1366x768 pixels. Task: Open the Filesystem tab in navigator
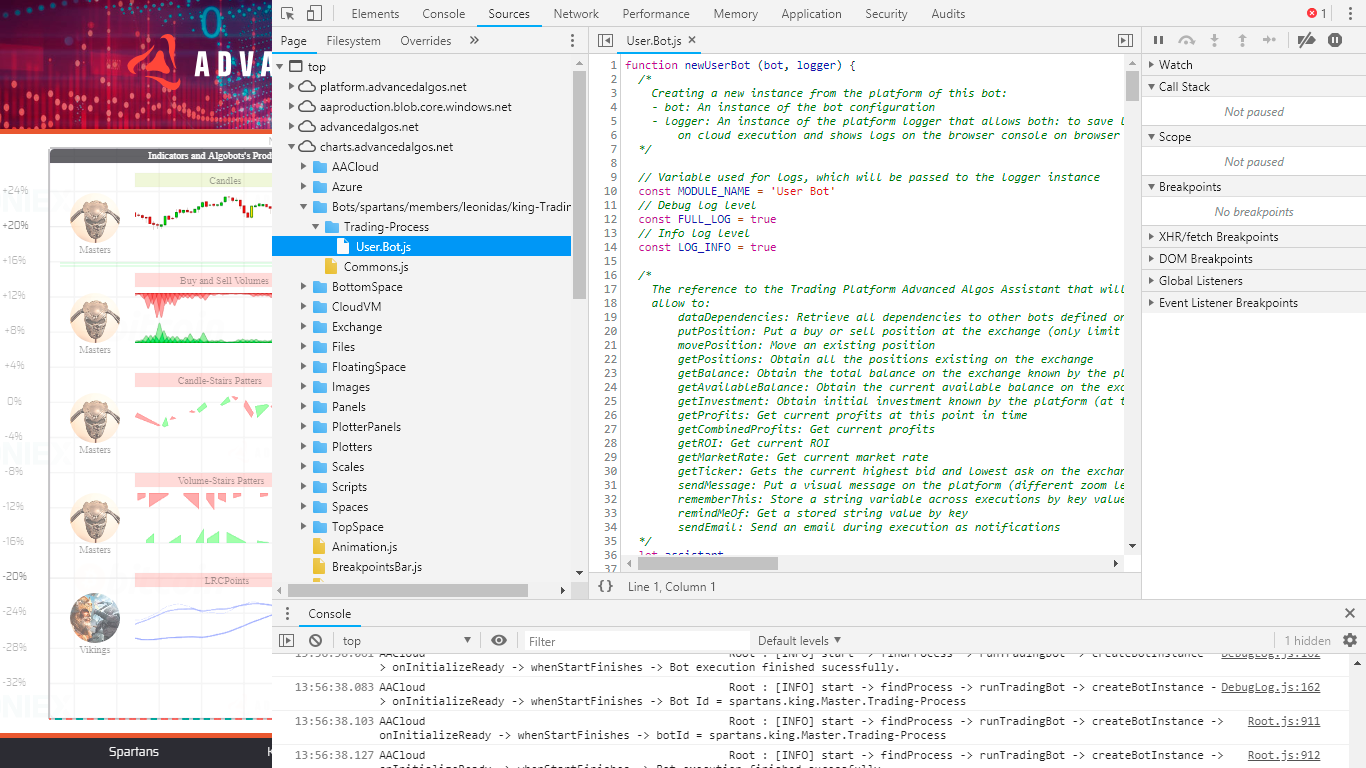[x=353, y=41]
